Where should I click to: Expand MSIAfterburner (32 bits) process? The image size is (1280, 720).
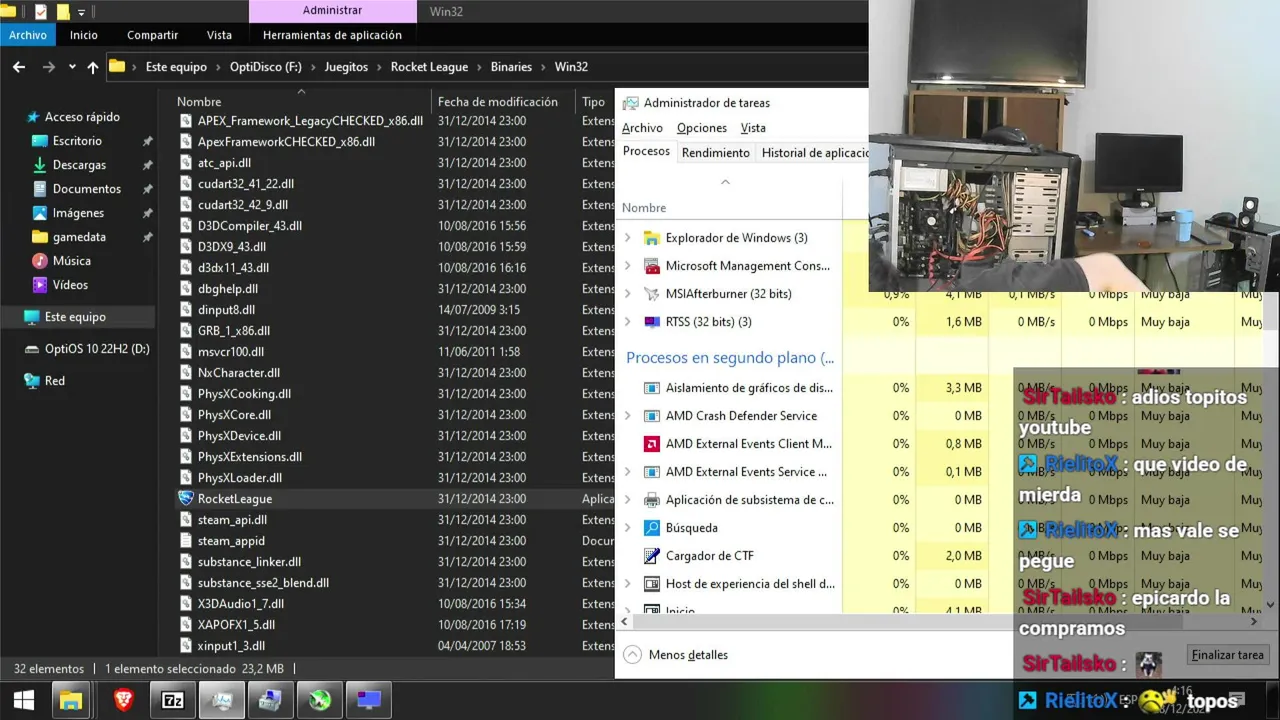click(x=628, y=294)
